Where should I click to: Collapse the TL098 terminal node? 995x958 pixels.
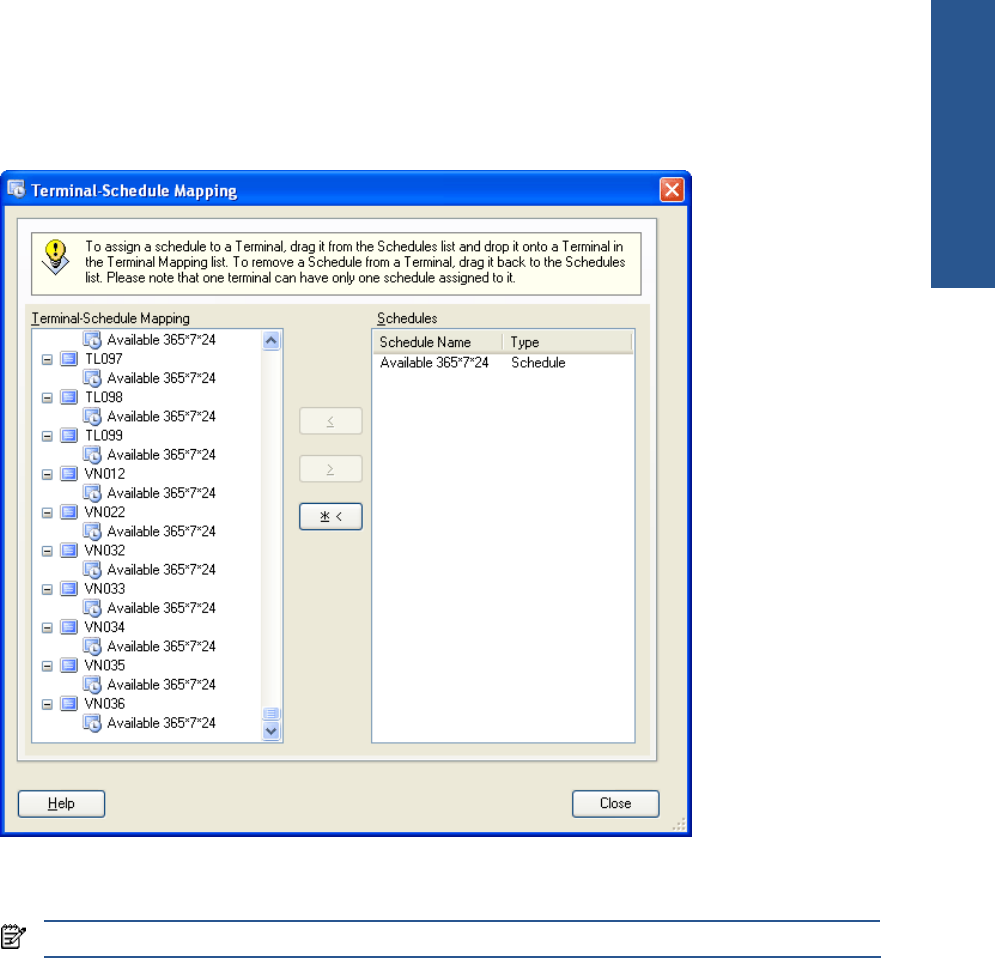[47, 398]
